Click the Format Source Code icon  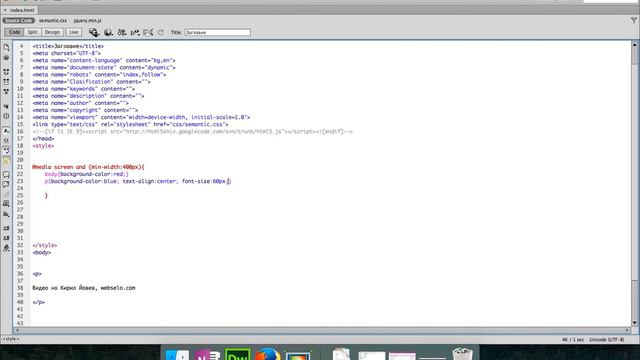point(6,248)
